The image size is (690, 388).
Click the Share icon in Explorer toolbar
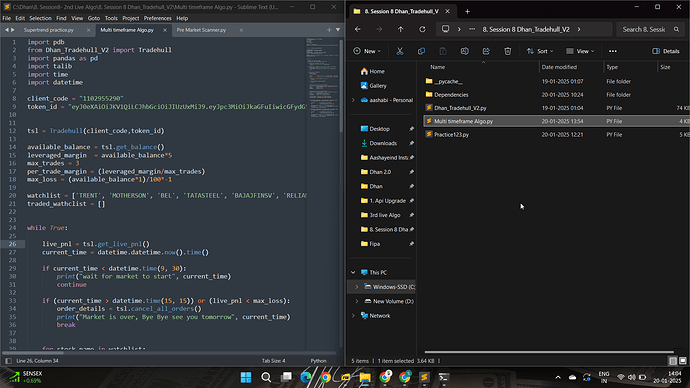tap(486, 51)
